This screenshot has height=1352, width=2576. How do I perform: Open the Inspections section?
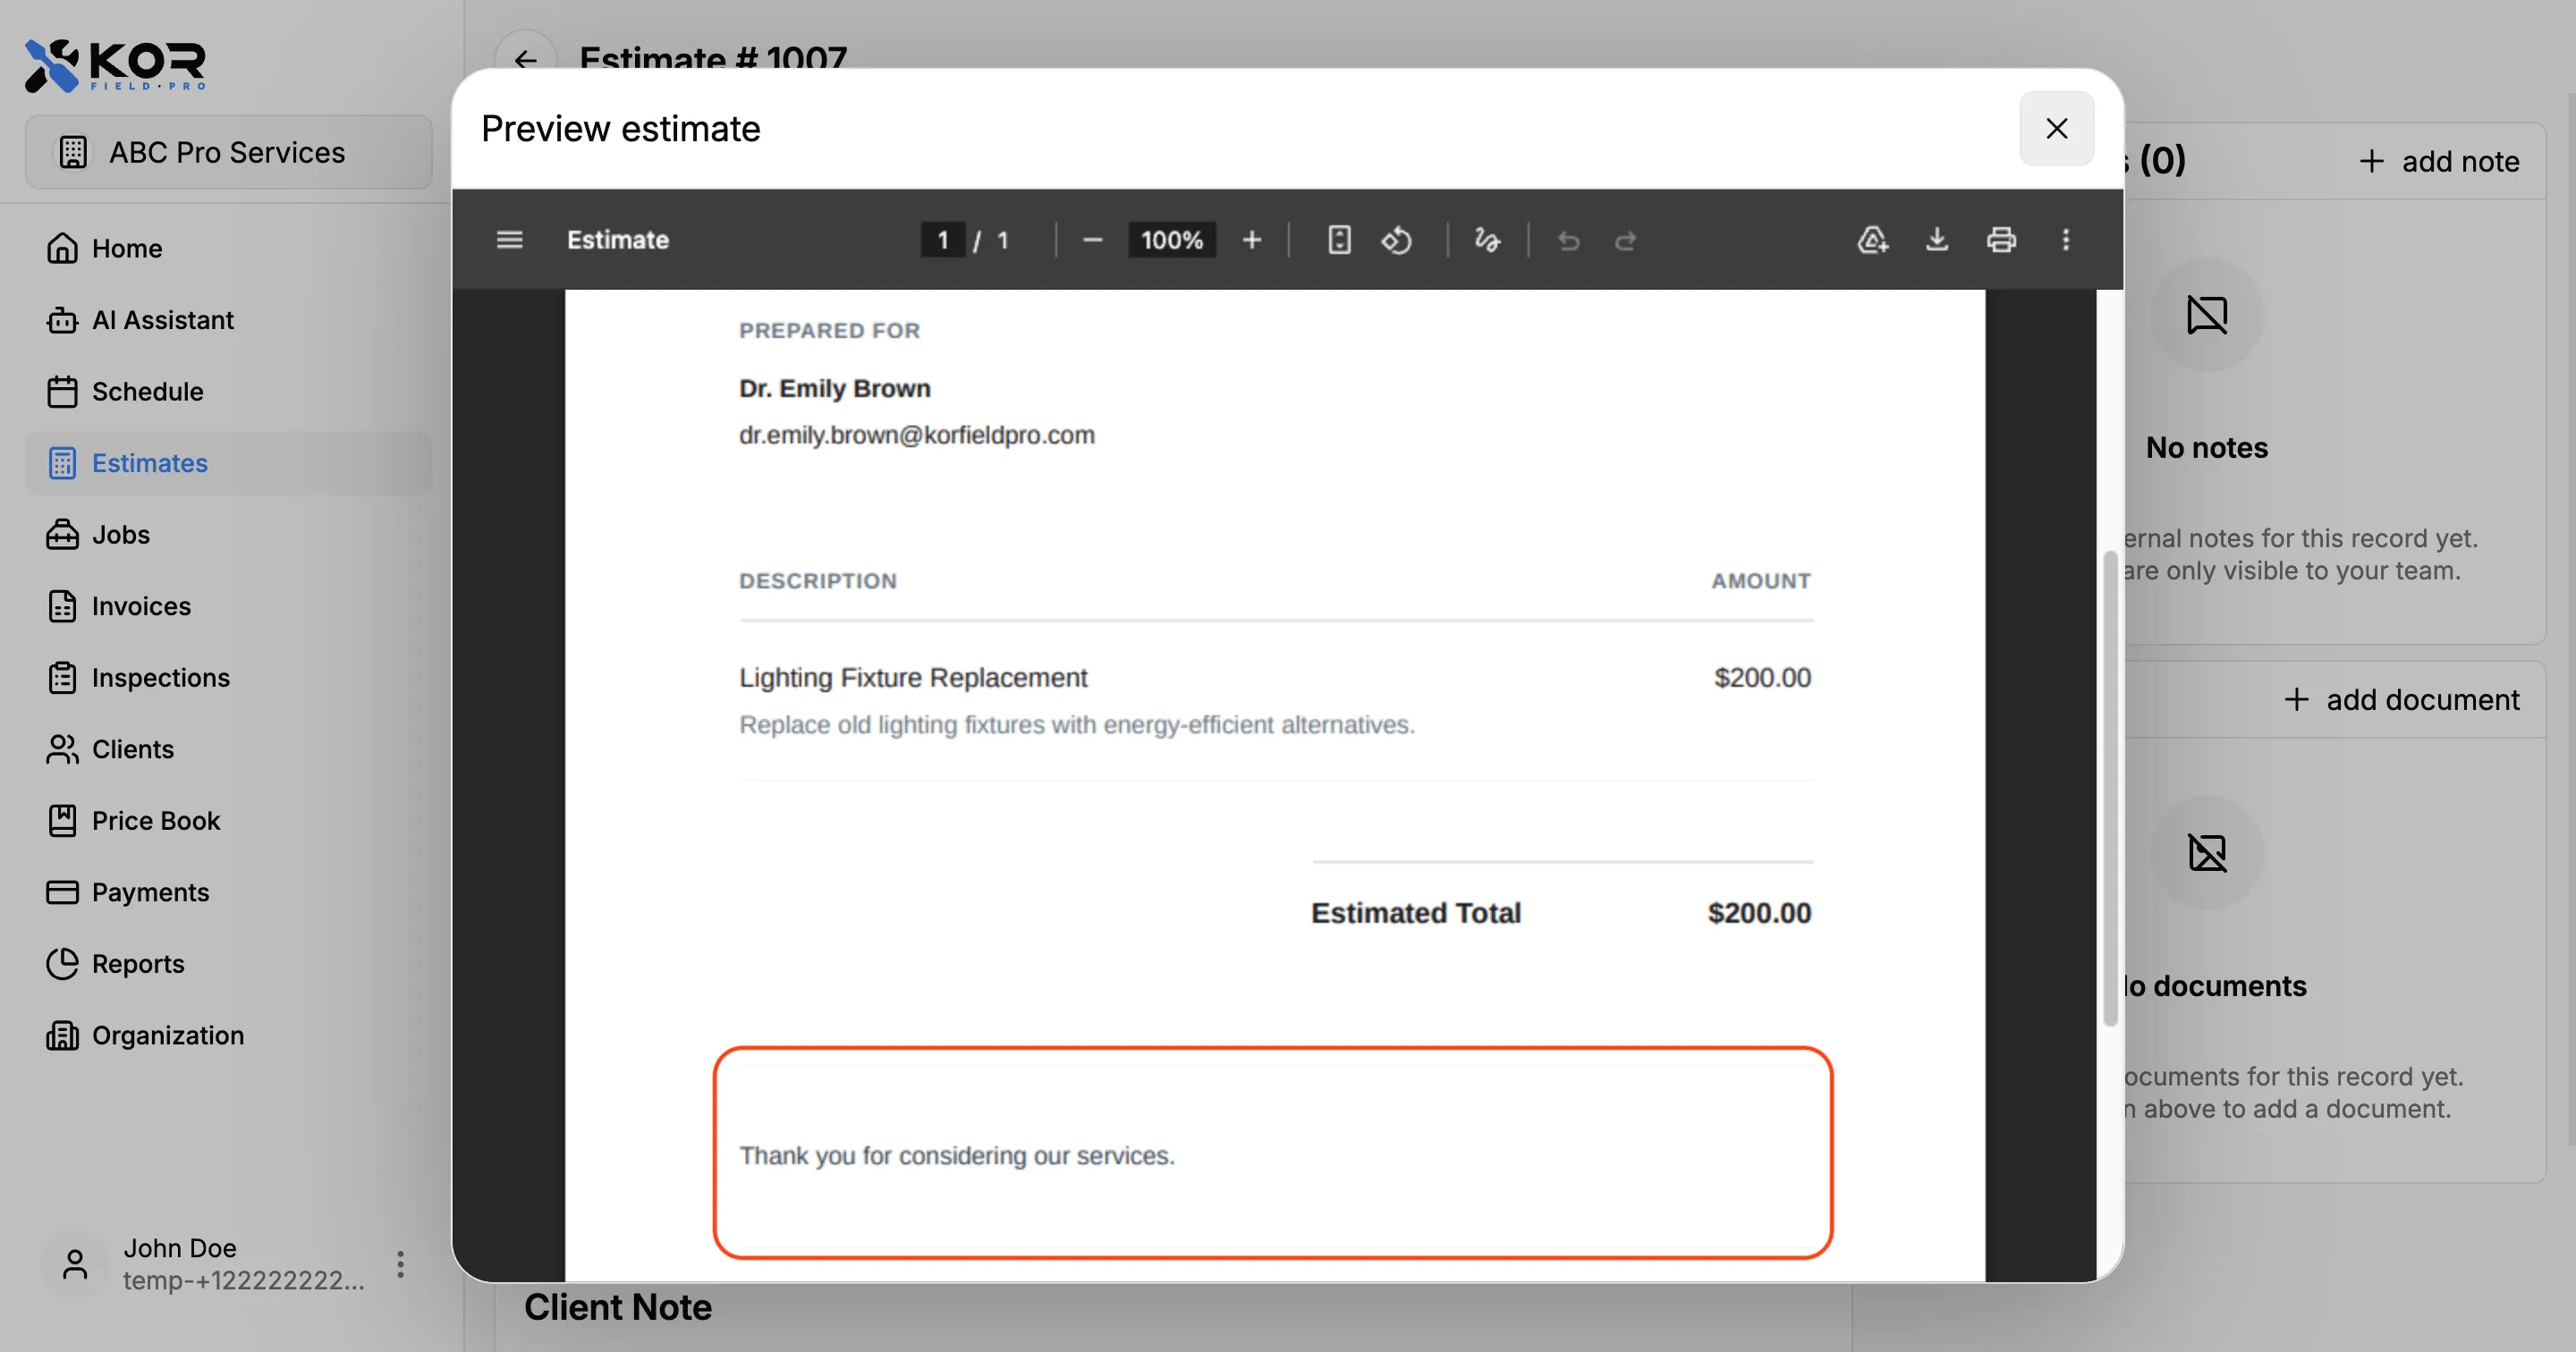(161, 677)
